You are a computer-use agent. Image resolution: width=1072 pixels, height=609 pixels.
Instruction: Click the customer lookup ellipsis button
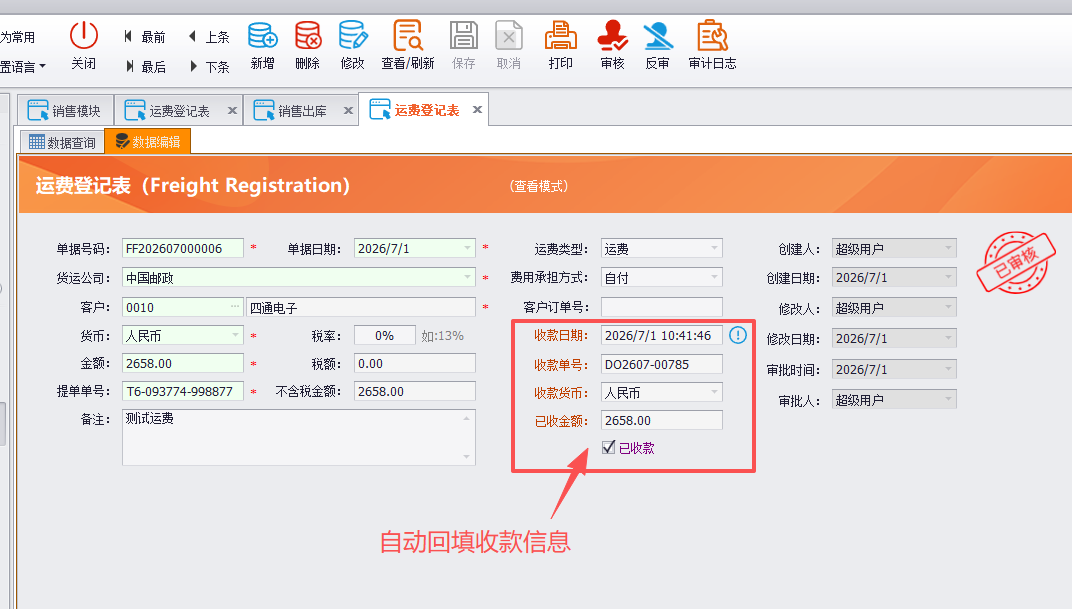tap(235, 307)
